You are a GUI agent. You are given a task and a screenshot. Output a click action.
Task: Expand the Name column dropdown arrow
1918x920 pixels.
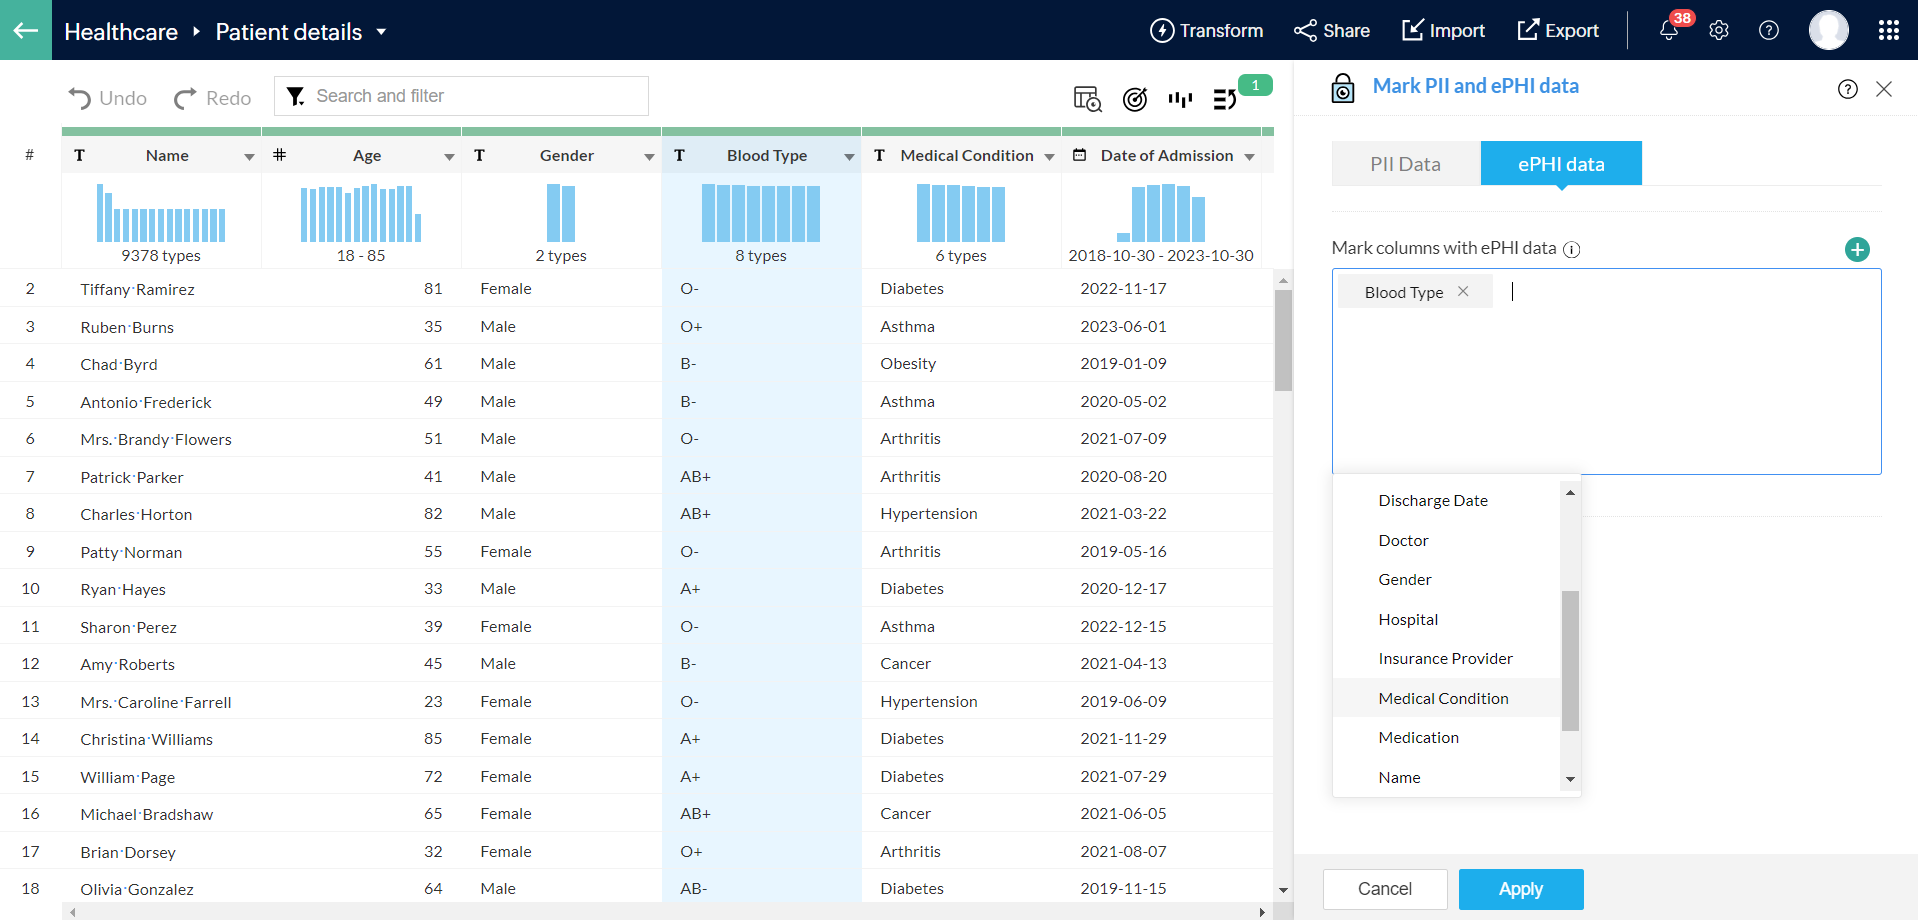point(249,156)
